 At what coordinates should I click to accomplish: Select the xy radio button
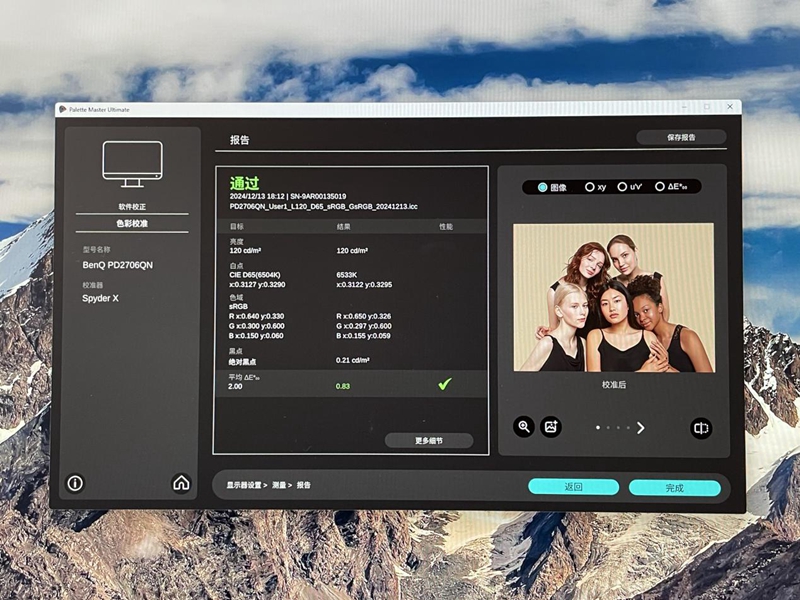coord(590,187)
